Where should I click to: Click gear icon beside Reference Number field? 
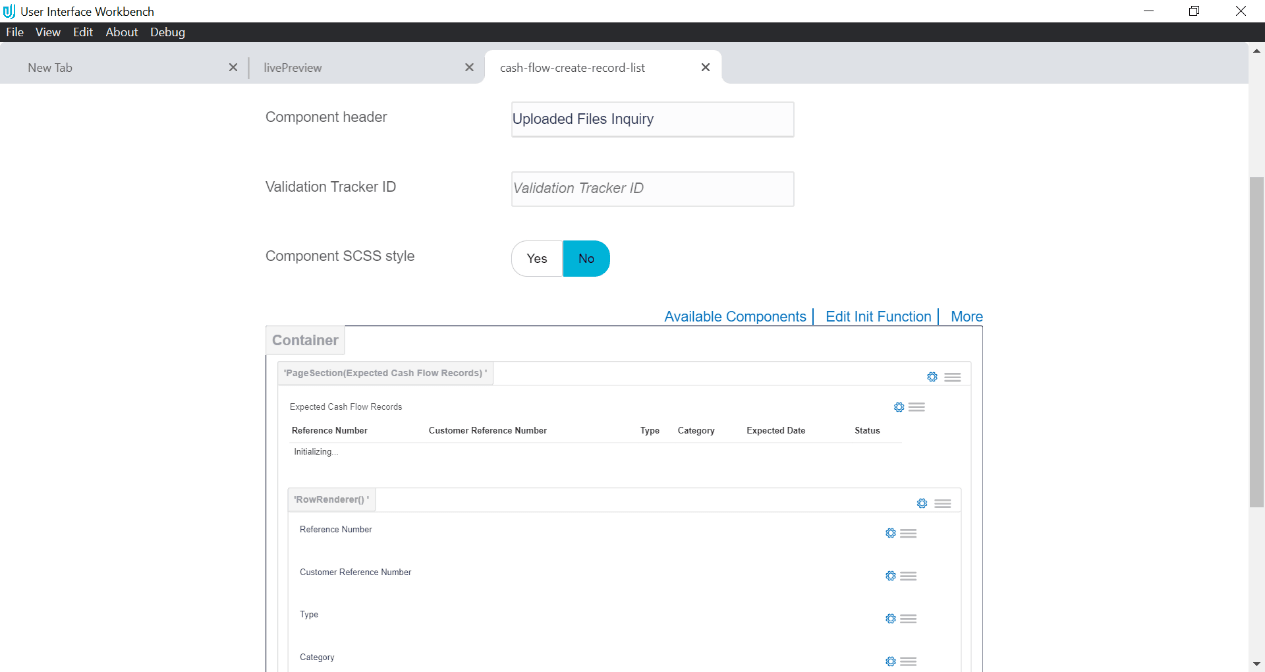890,533
